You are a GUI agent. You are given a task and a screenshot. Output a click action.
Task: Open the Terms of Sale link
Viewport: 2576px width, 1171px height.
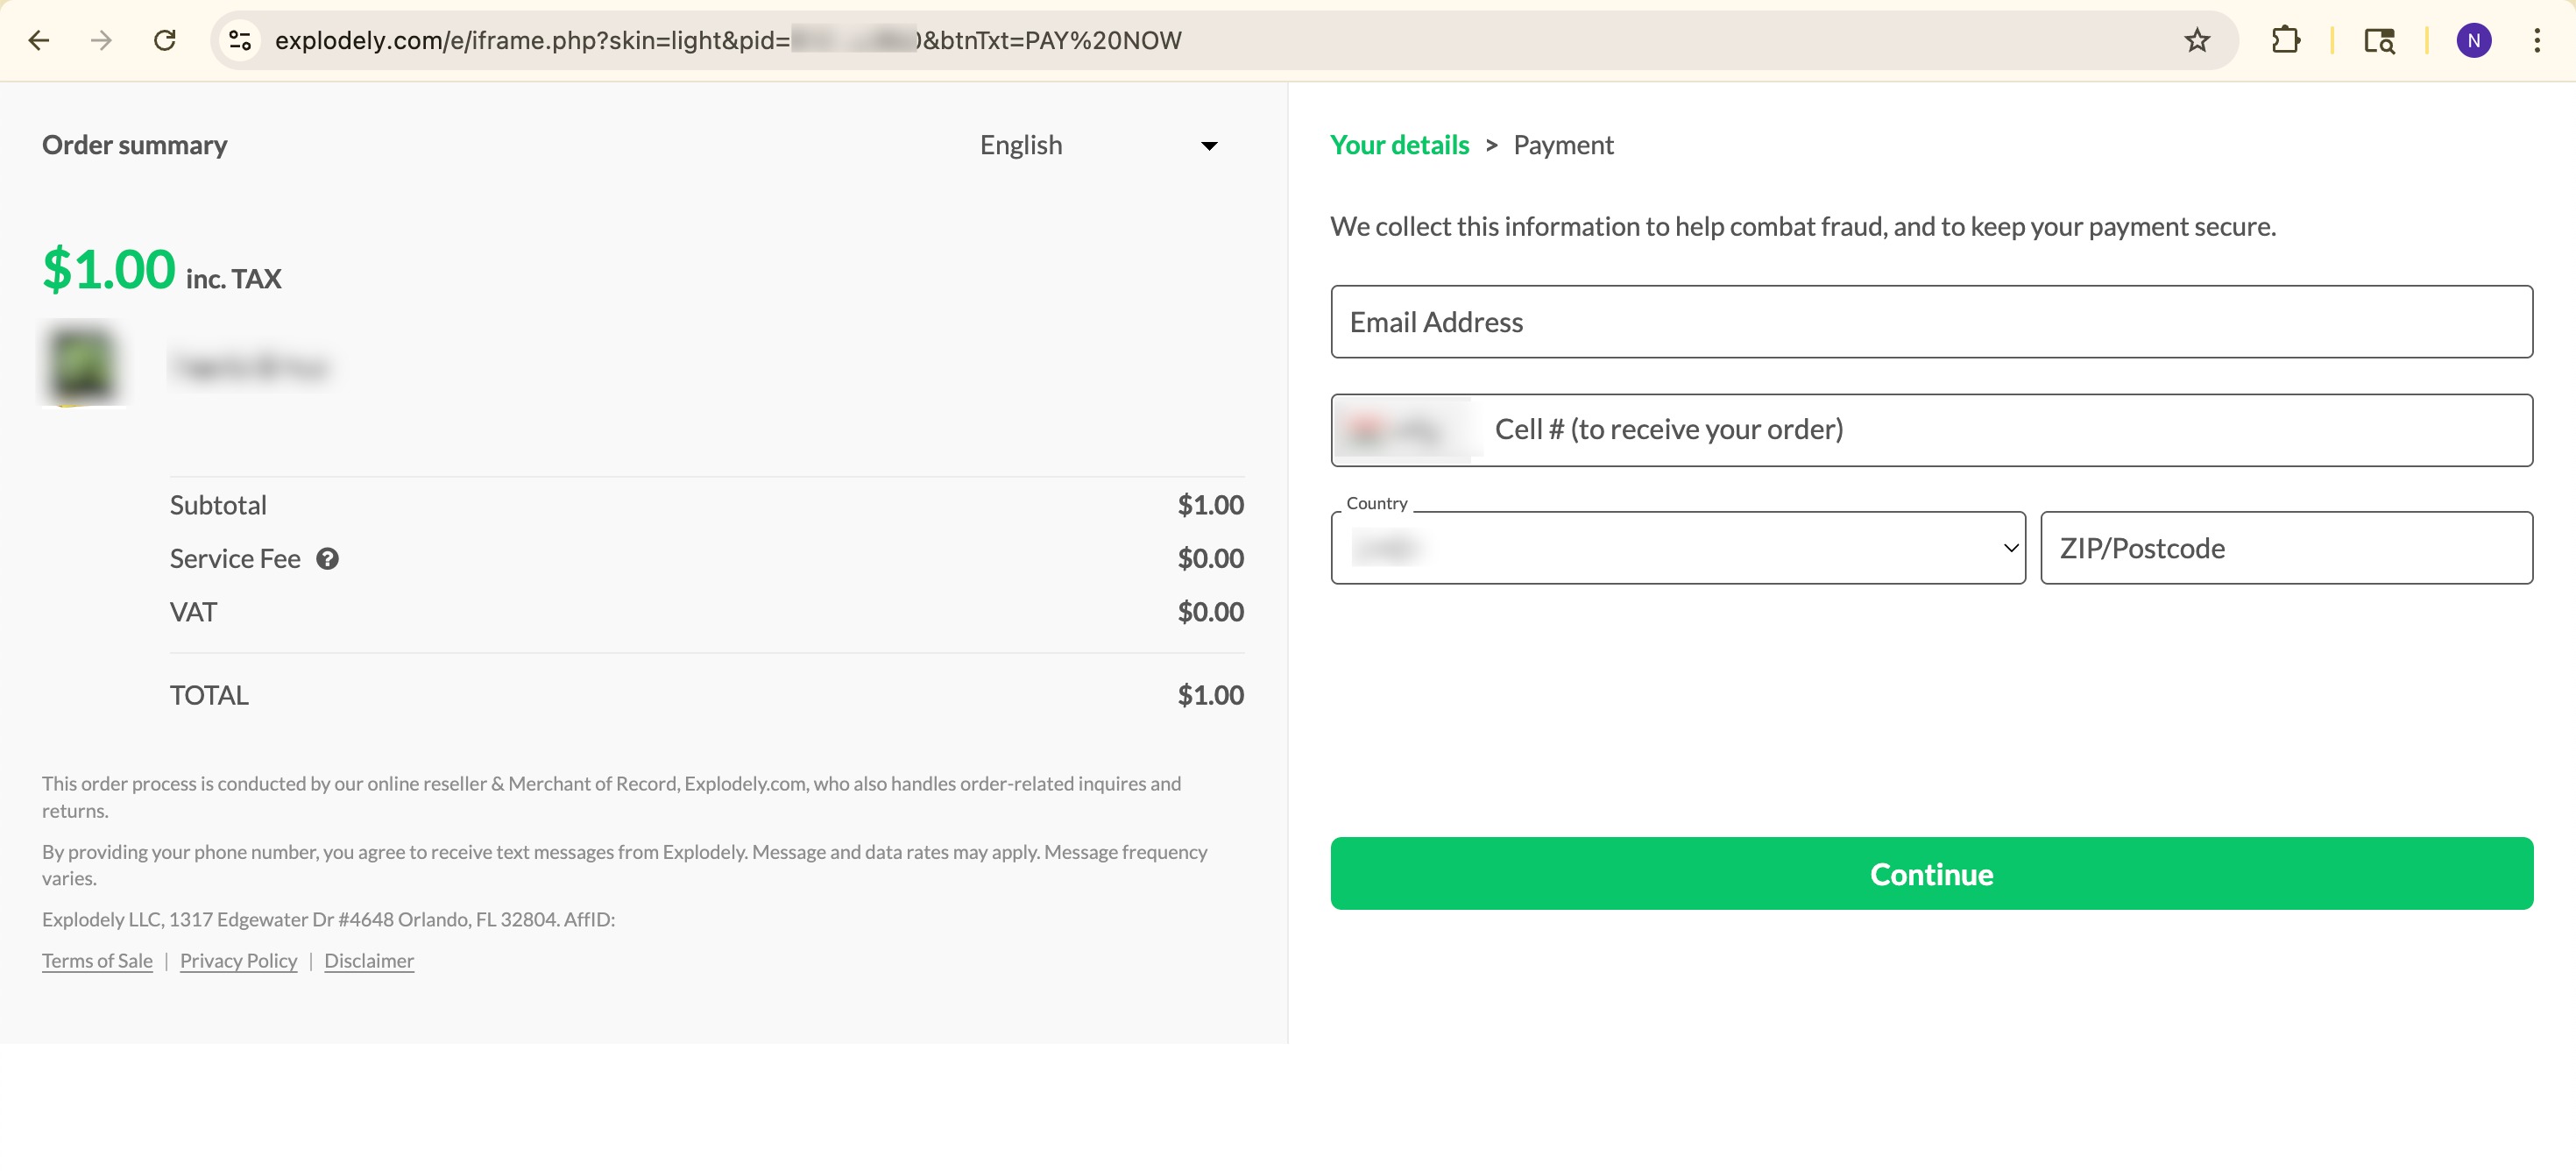pos(97,961)
